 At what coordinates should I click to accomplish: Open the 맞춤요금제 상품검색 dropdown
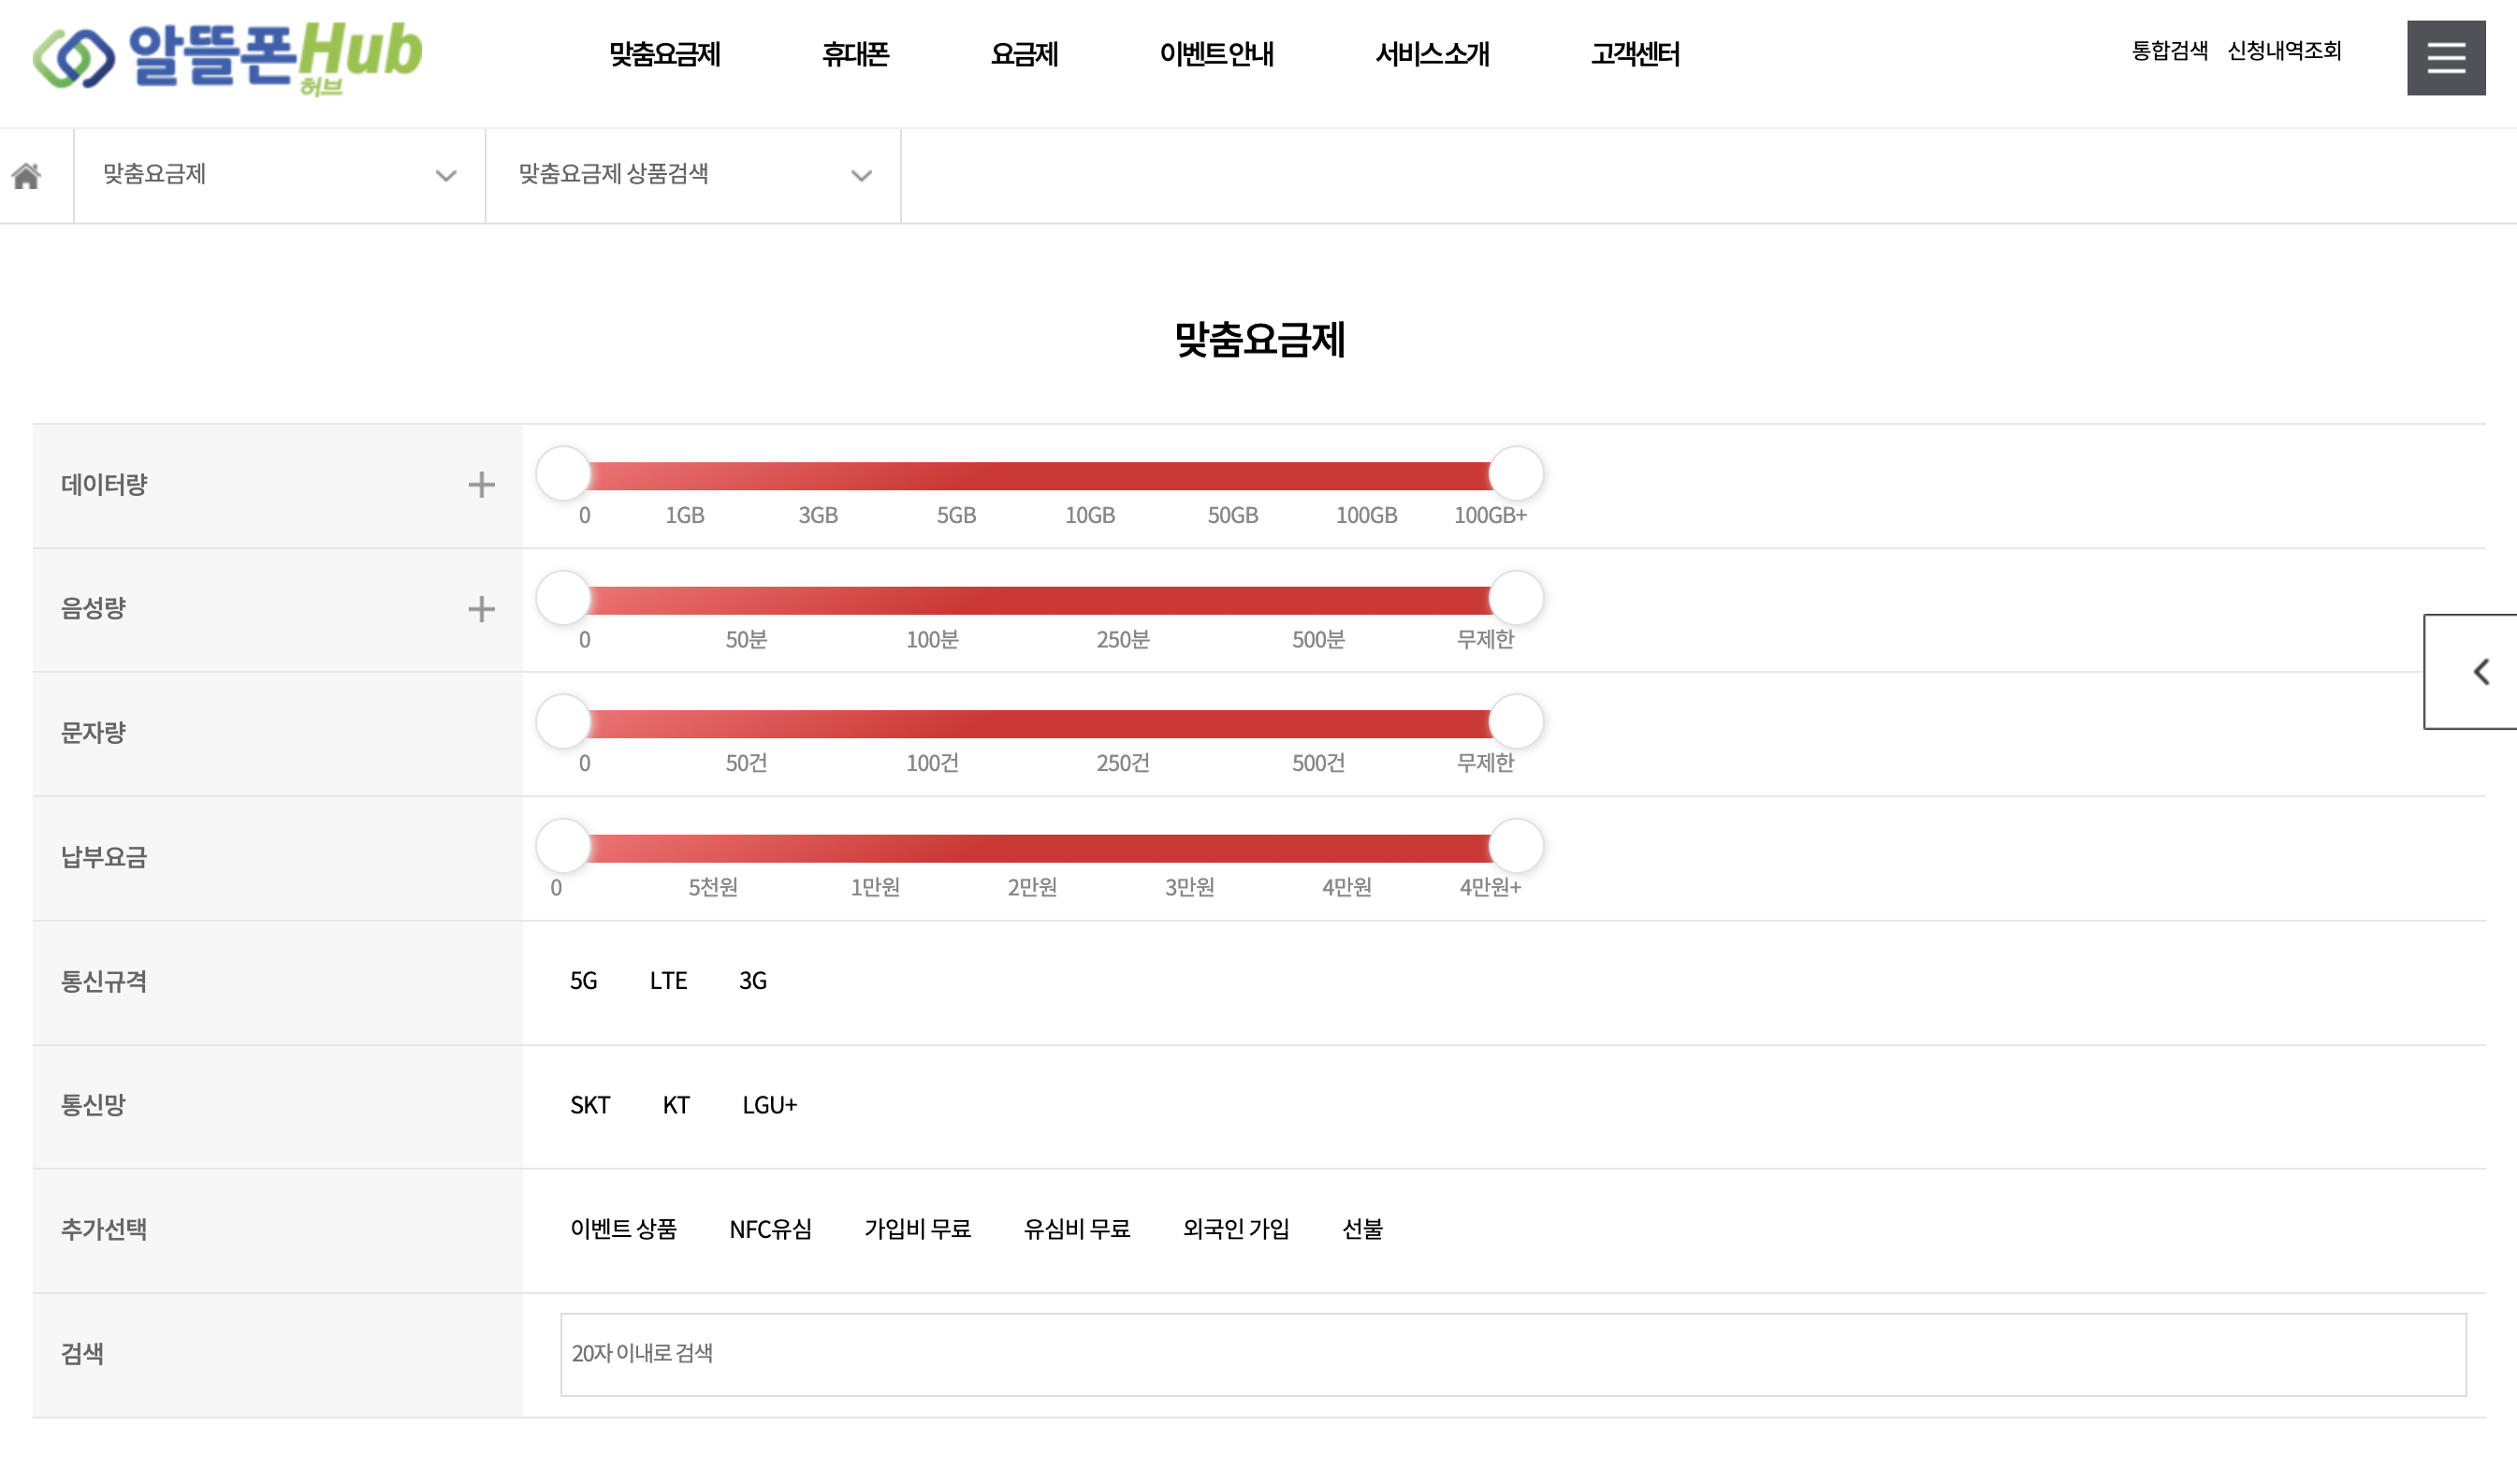point(693,175)
